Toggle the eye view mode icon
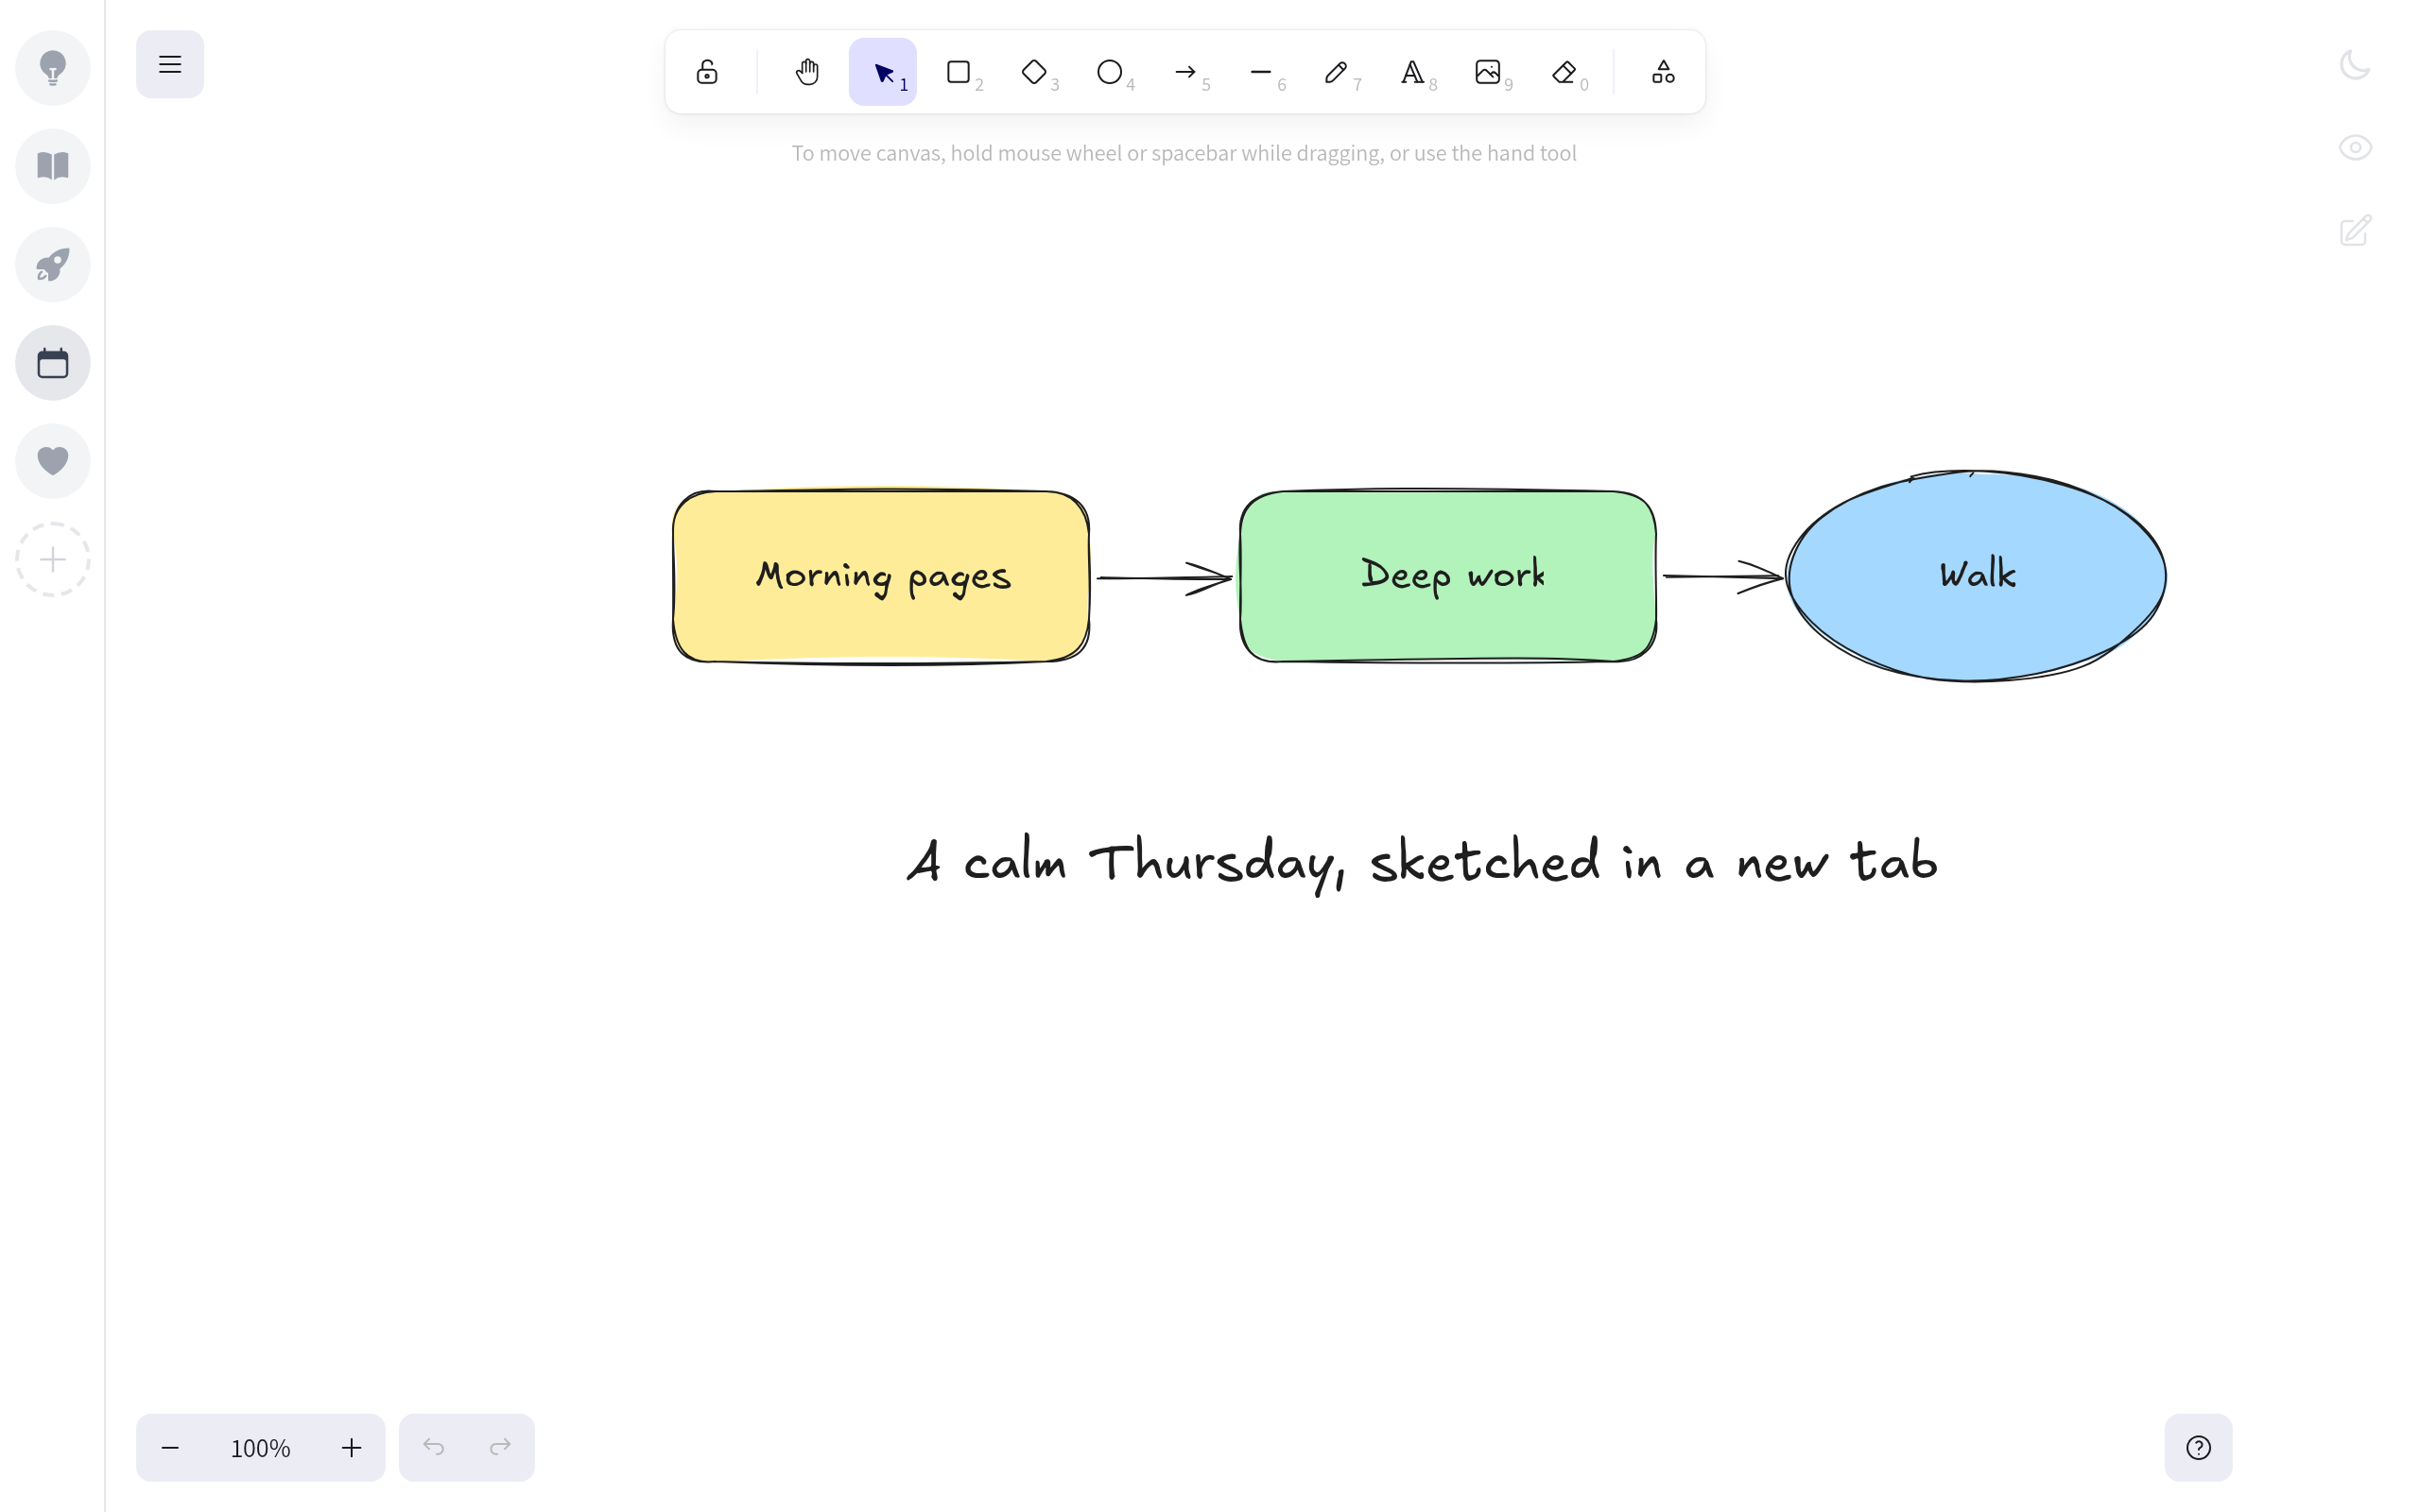 (2355, 148)
